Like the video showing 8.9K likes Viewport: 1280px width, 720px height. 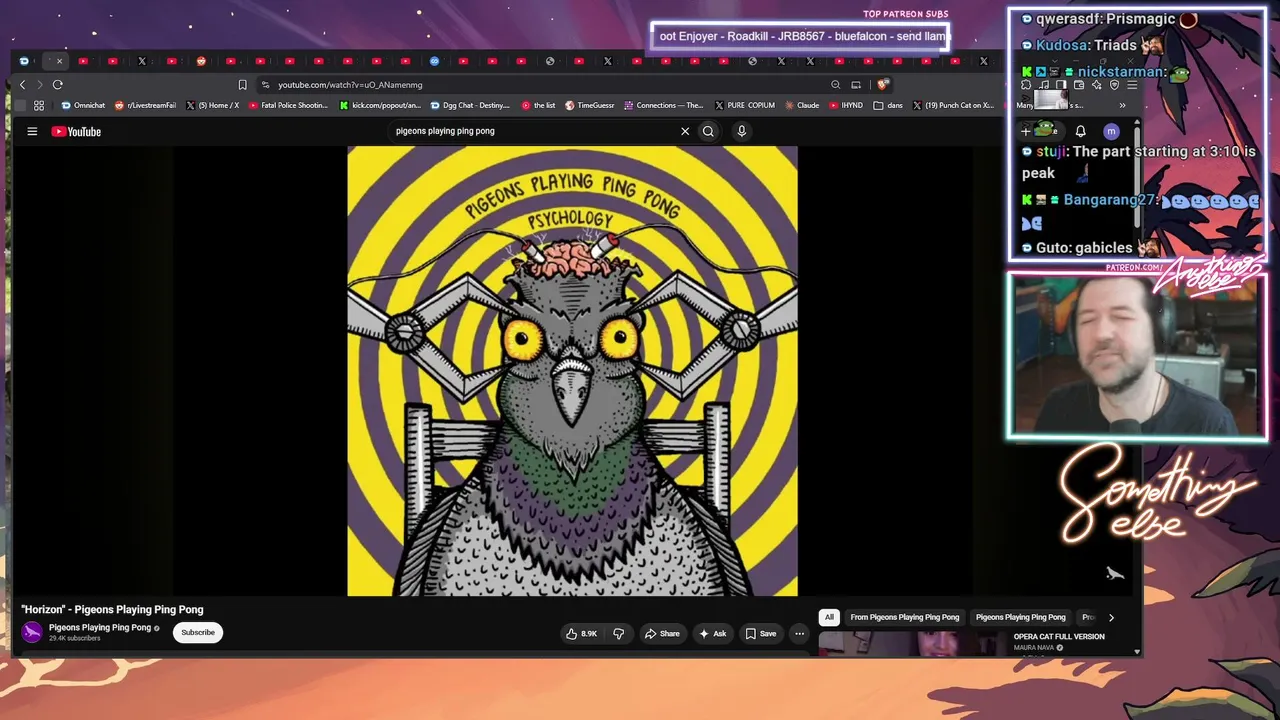coord(582,633)
